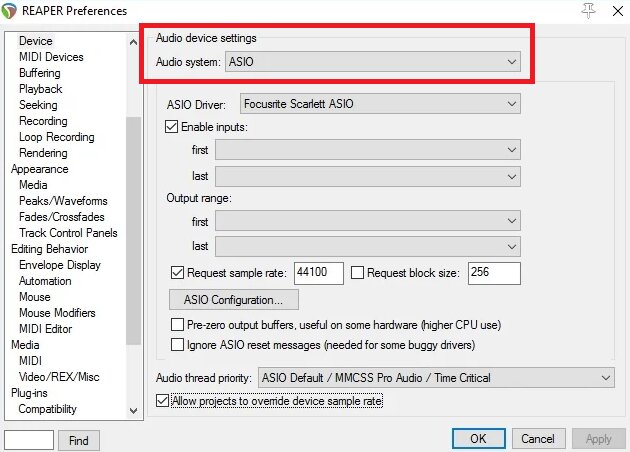Click the sidebar scrollbar thumb
The width and height of the screenshot is (630, 452).
pos(133,231)
